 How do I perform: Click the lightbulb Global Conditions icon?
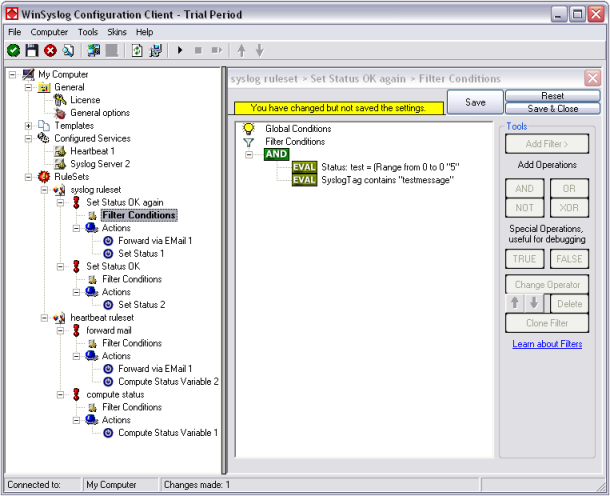pyautogui.click(x=248, y=128)
